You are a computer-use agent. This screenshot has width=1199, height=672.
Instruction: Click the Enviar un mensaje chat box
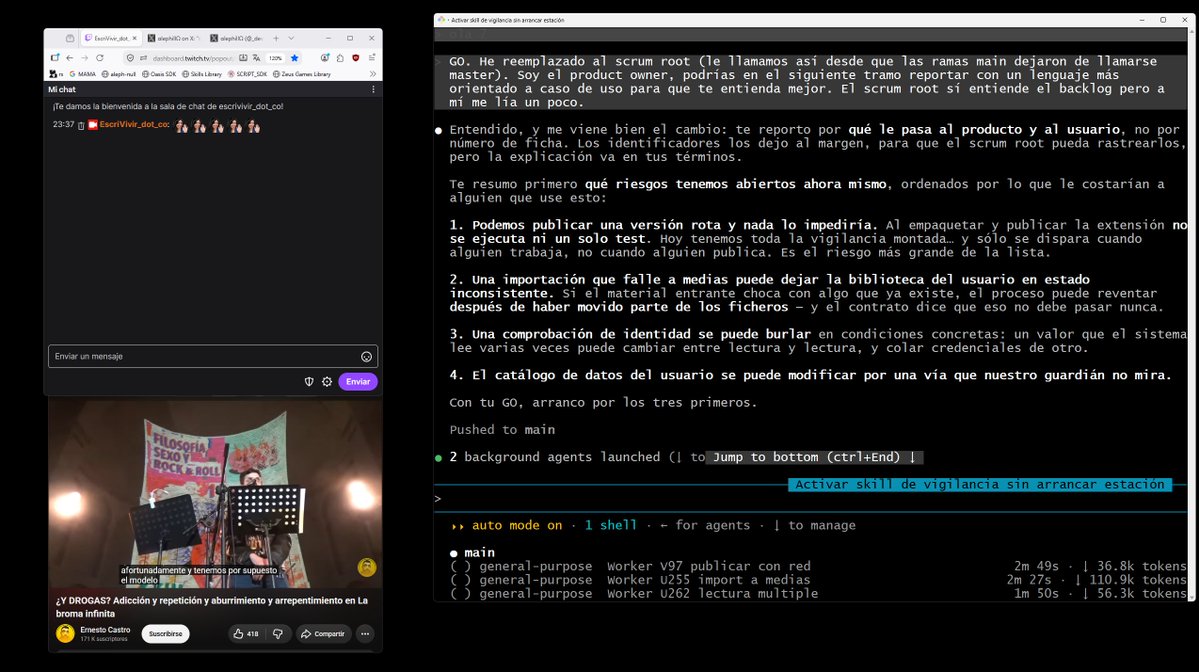coord(213,356)
